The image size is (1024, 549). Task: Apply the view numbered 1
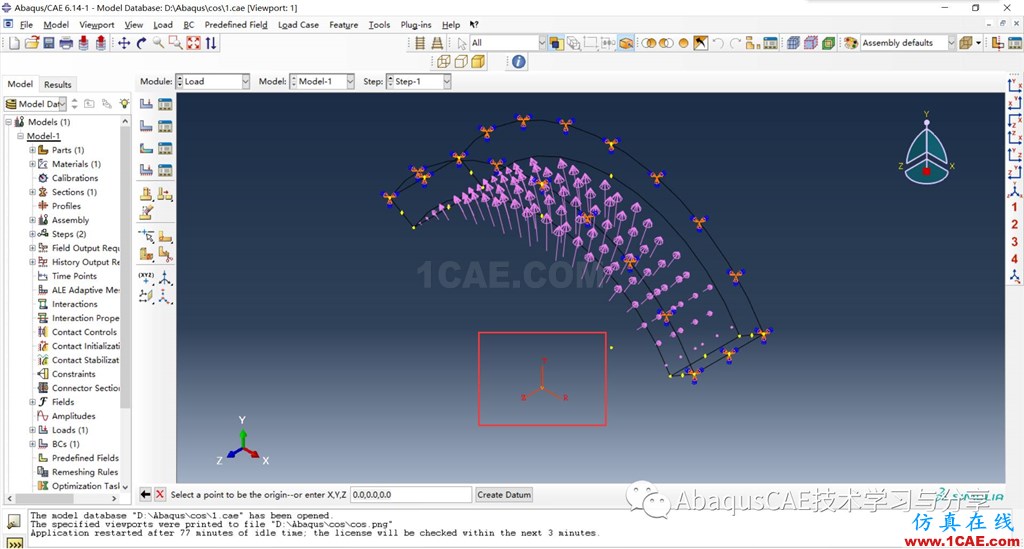click(x=1014, y=207)
